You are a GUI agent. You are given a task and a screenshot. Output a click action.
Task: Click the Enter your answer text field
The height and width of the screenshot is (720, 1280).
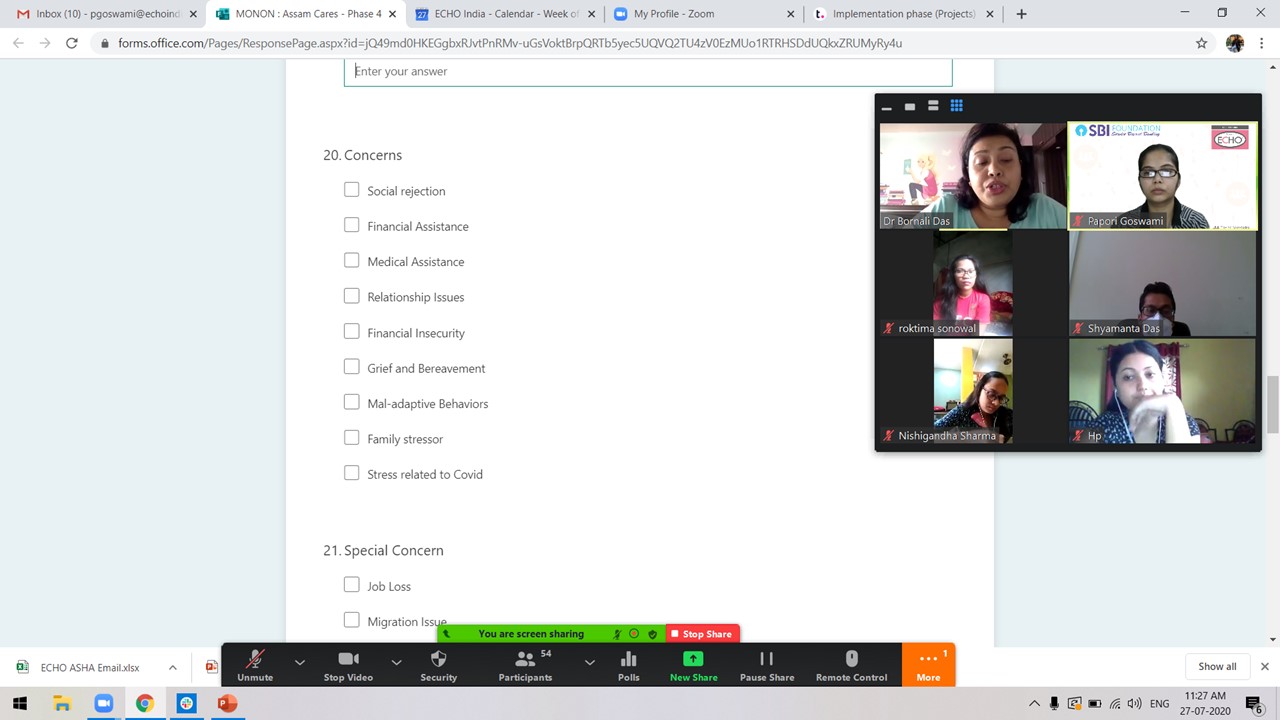(x=648, y=72)
